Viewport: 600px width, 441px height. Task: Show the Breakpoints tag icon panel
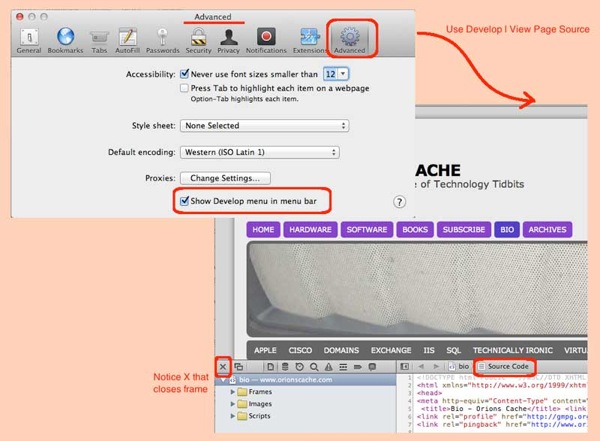pyautogui.click(x=358, y=367)
